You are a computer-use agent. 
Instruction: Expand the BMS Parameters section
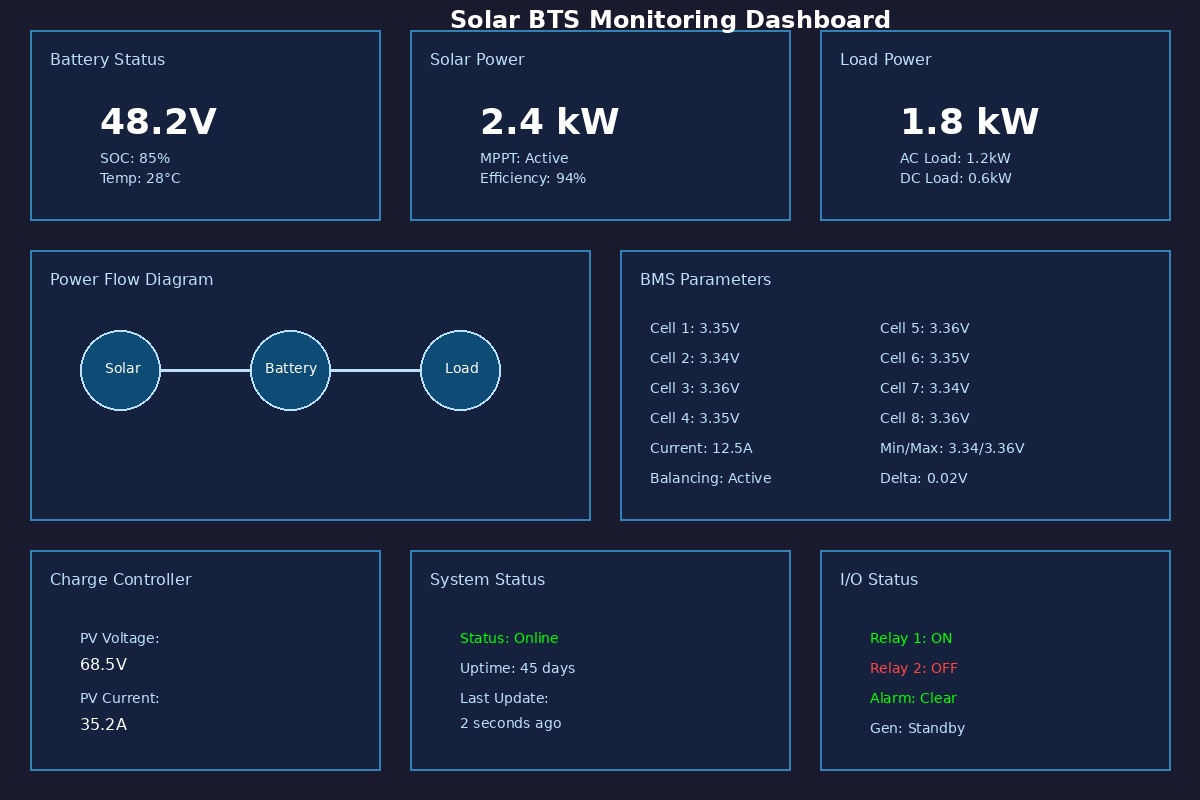click(706, 280)
